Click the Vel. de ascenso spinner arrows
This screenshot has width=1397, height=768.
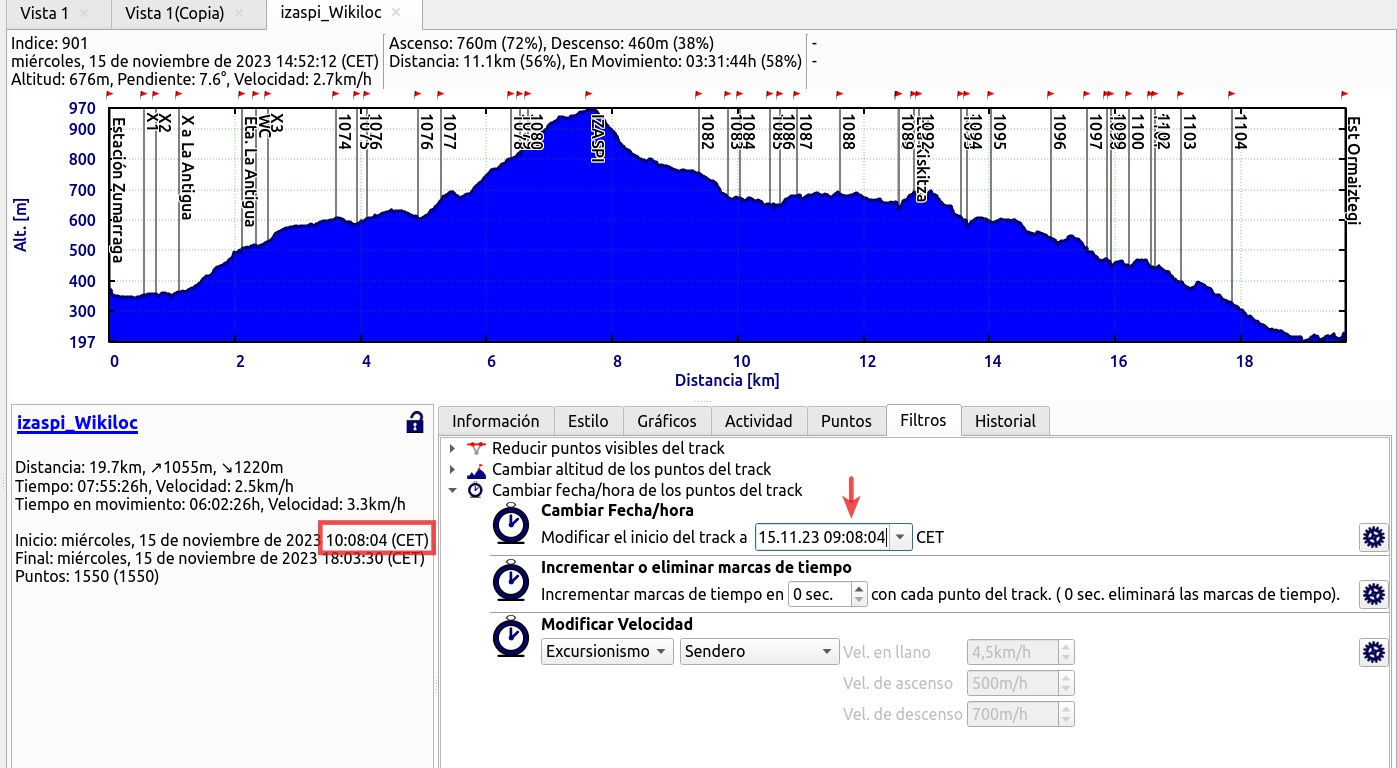pyautogui.click(x=1066, y=683)
